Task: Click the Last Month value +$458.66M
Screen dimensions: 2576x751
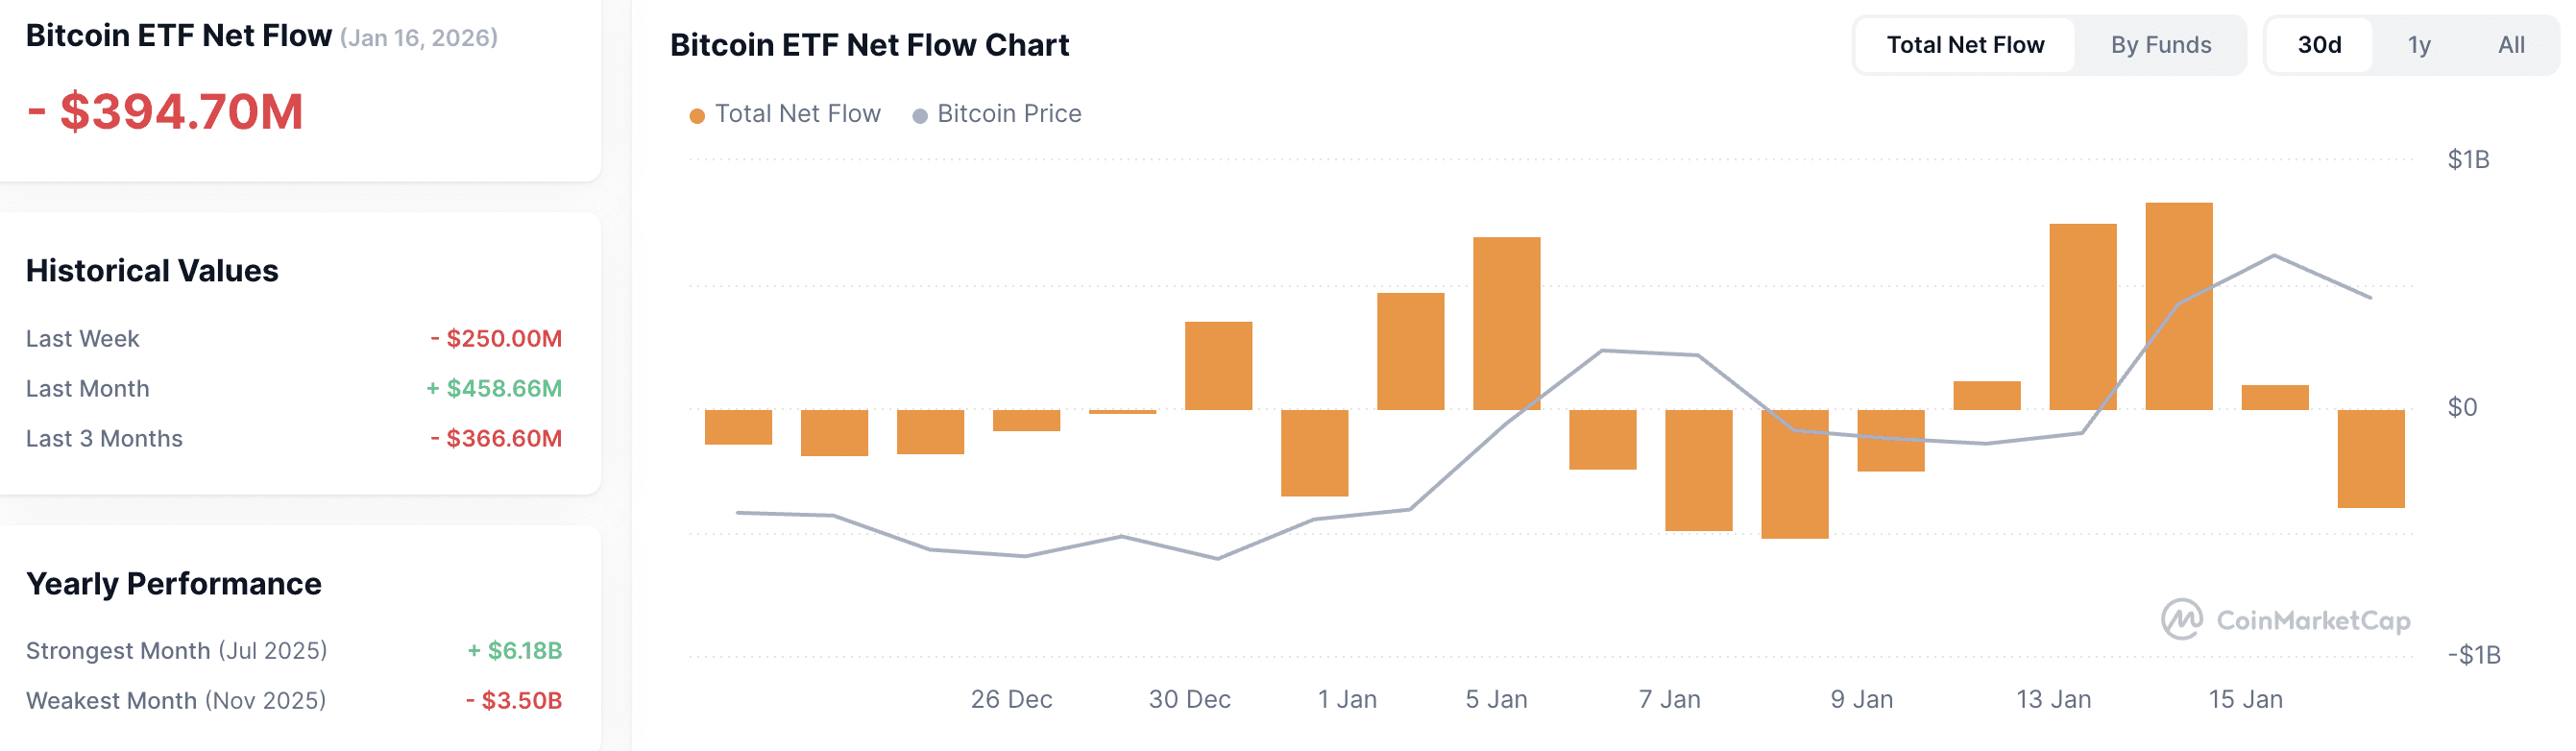Action: (x=494, y=389)
